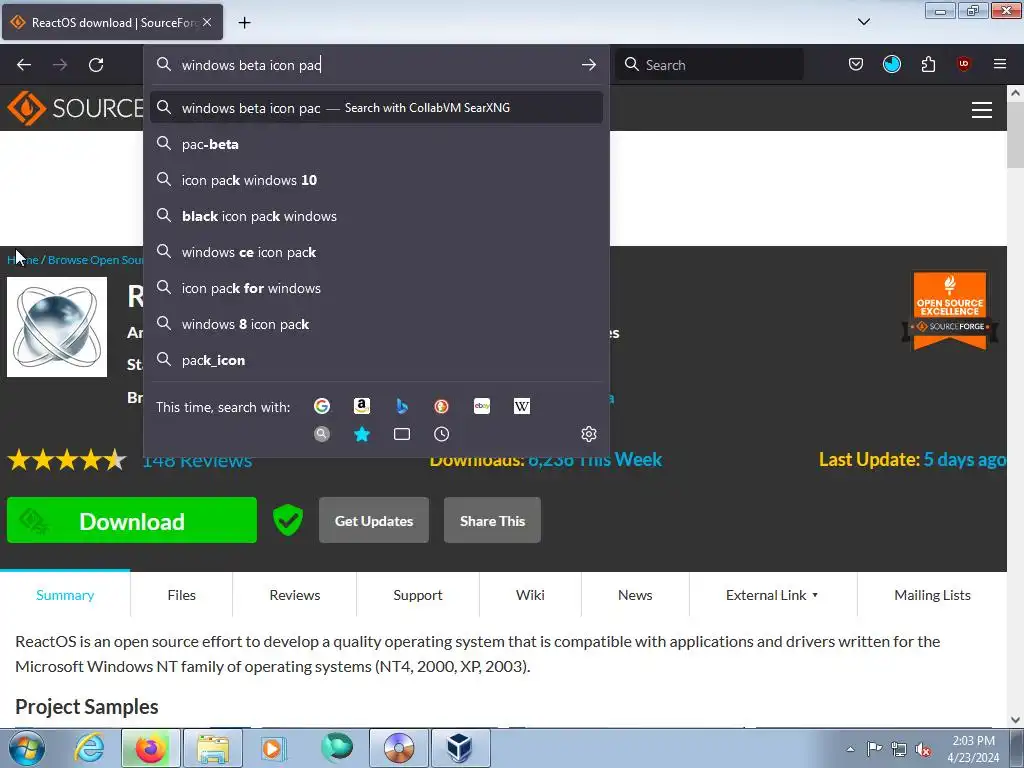Select suggestion 'icon pack windows 10'
The width and height of the screenshot is (1024, 768).
pyautogui.click(x=376, y=180)
